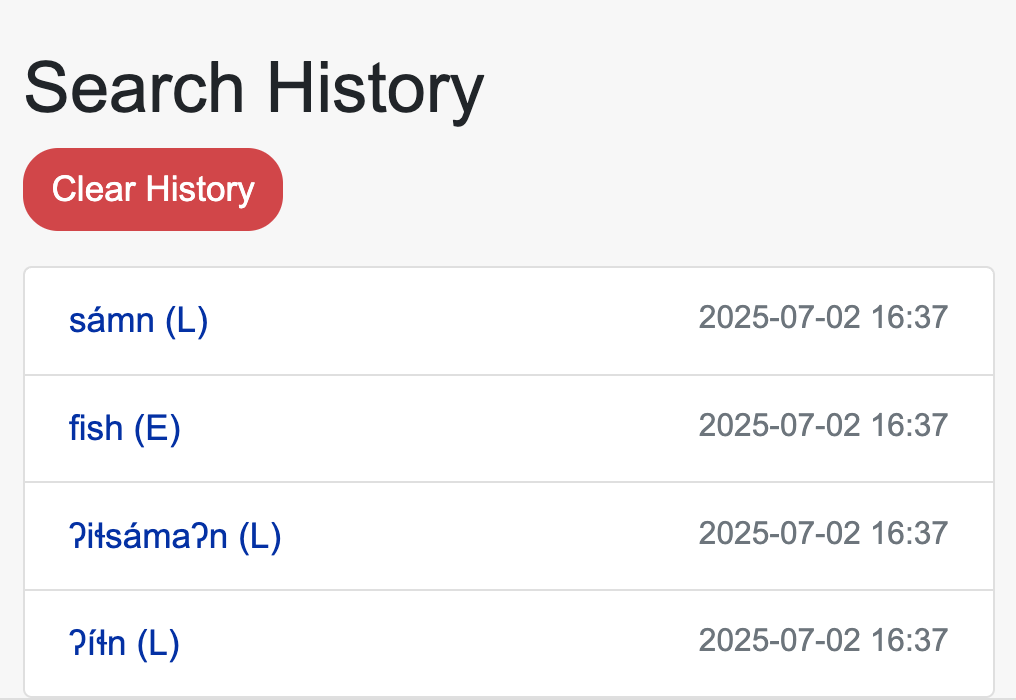The image size is (1016, 700).
Task: Click the 16:37 time beside fish (E)
Action: [x=909, y=425]
